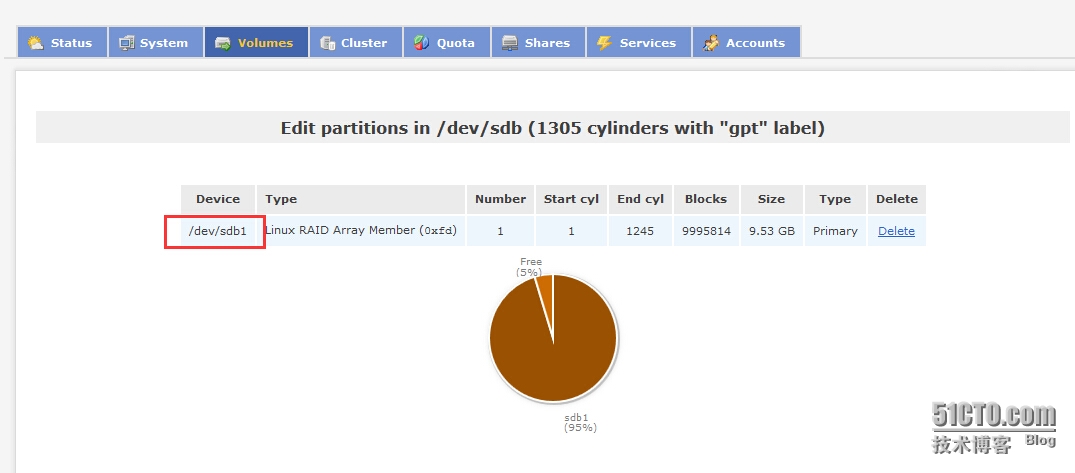Click the Free (5%) chart label
This screenshot has height=473, width=1075.
529,267
